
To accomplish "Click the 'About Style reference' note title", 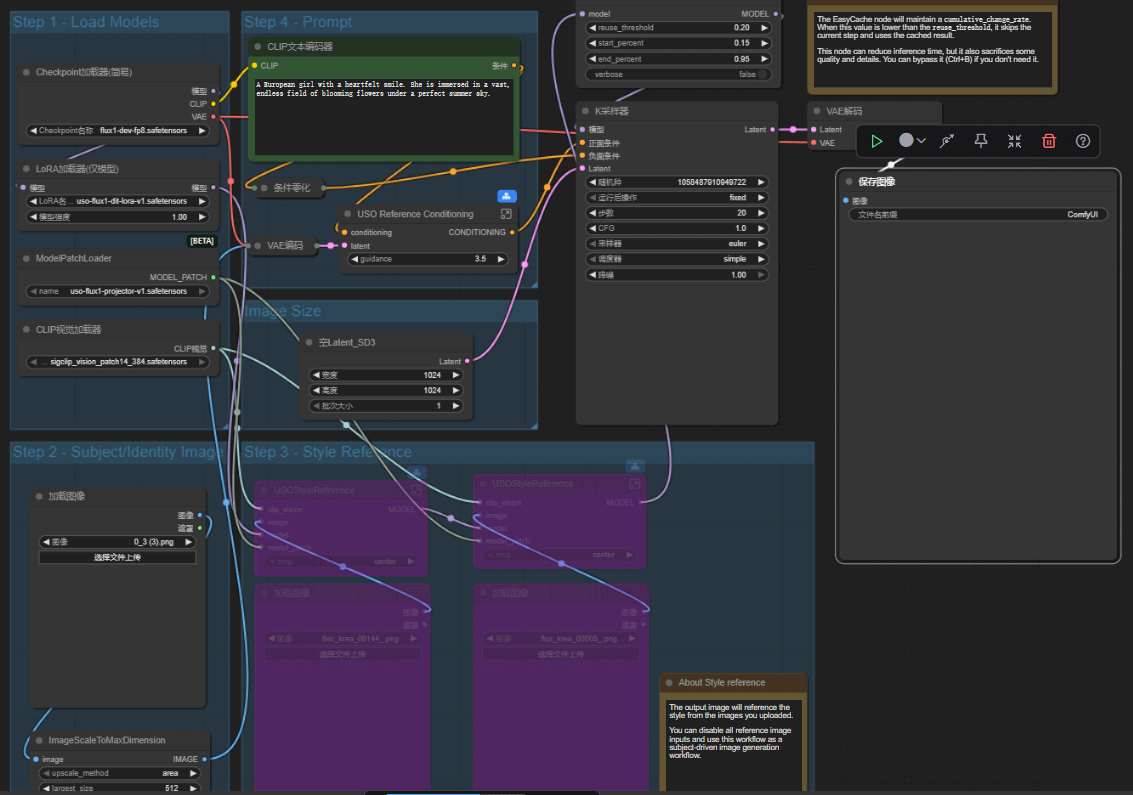I will (722, 682).
